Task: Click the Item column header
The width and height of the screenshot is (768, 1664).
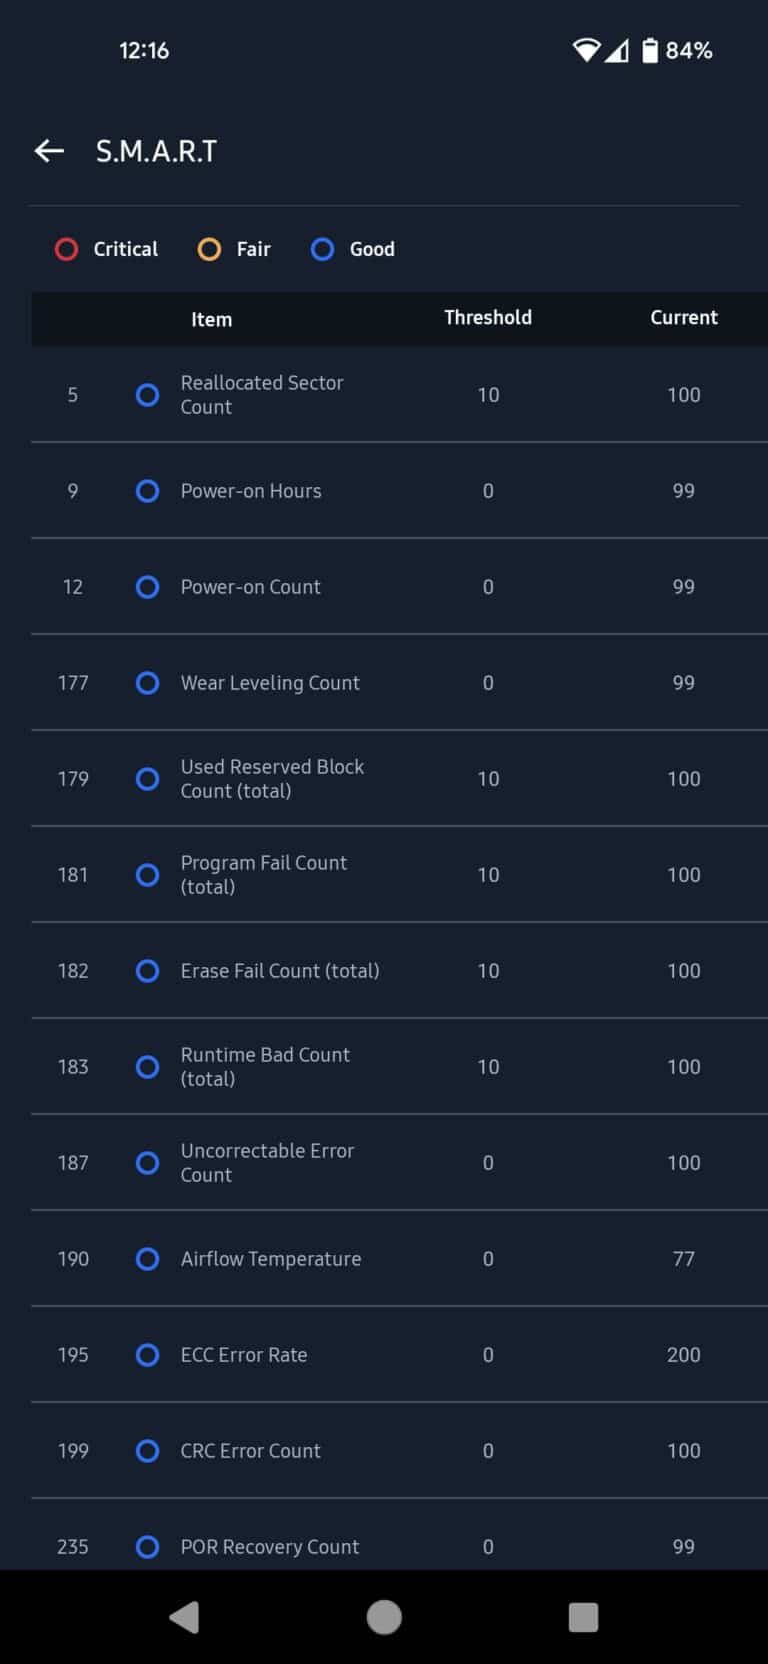Action: click(x=211, y=319)
